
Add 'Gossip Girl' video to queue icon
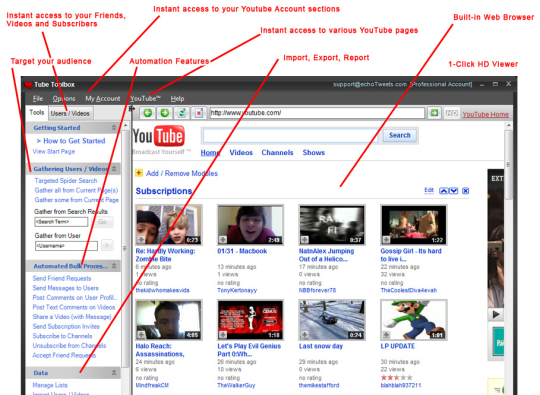(386, 239)
